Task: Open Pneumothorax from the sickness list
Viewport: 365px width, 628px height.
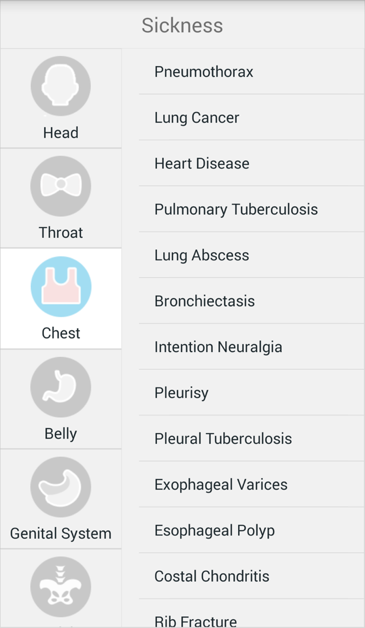Action: click(252, 72)
